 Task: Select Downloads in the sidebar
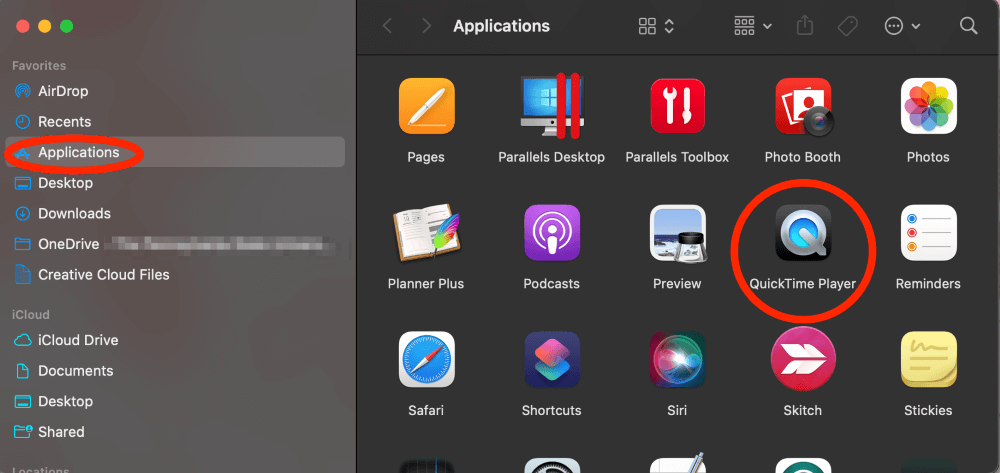(74, 213)
